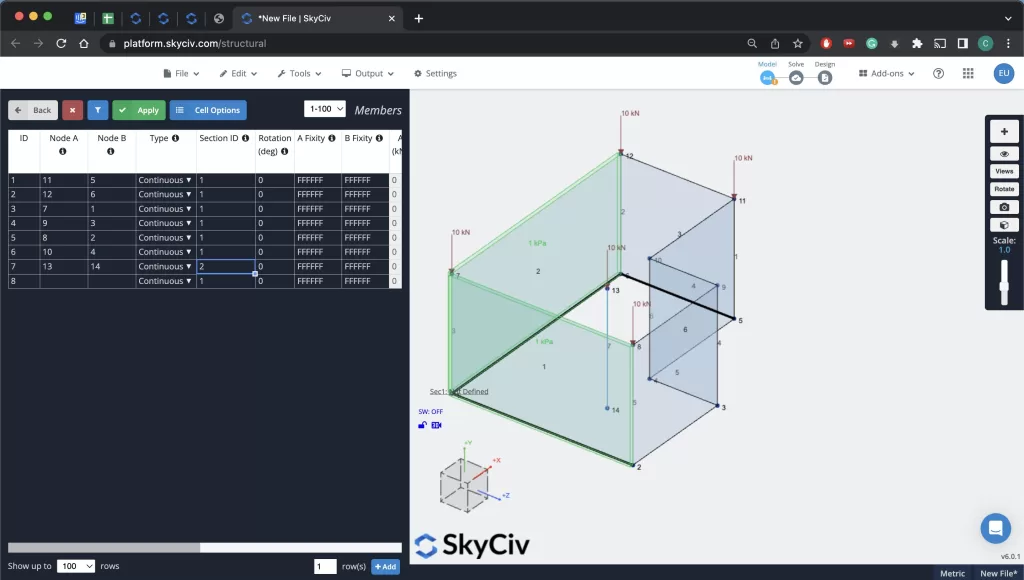Open the 3D cube render icon
The image size is (1024, 580).
1004,225
